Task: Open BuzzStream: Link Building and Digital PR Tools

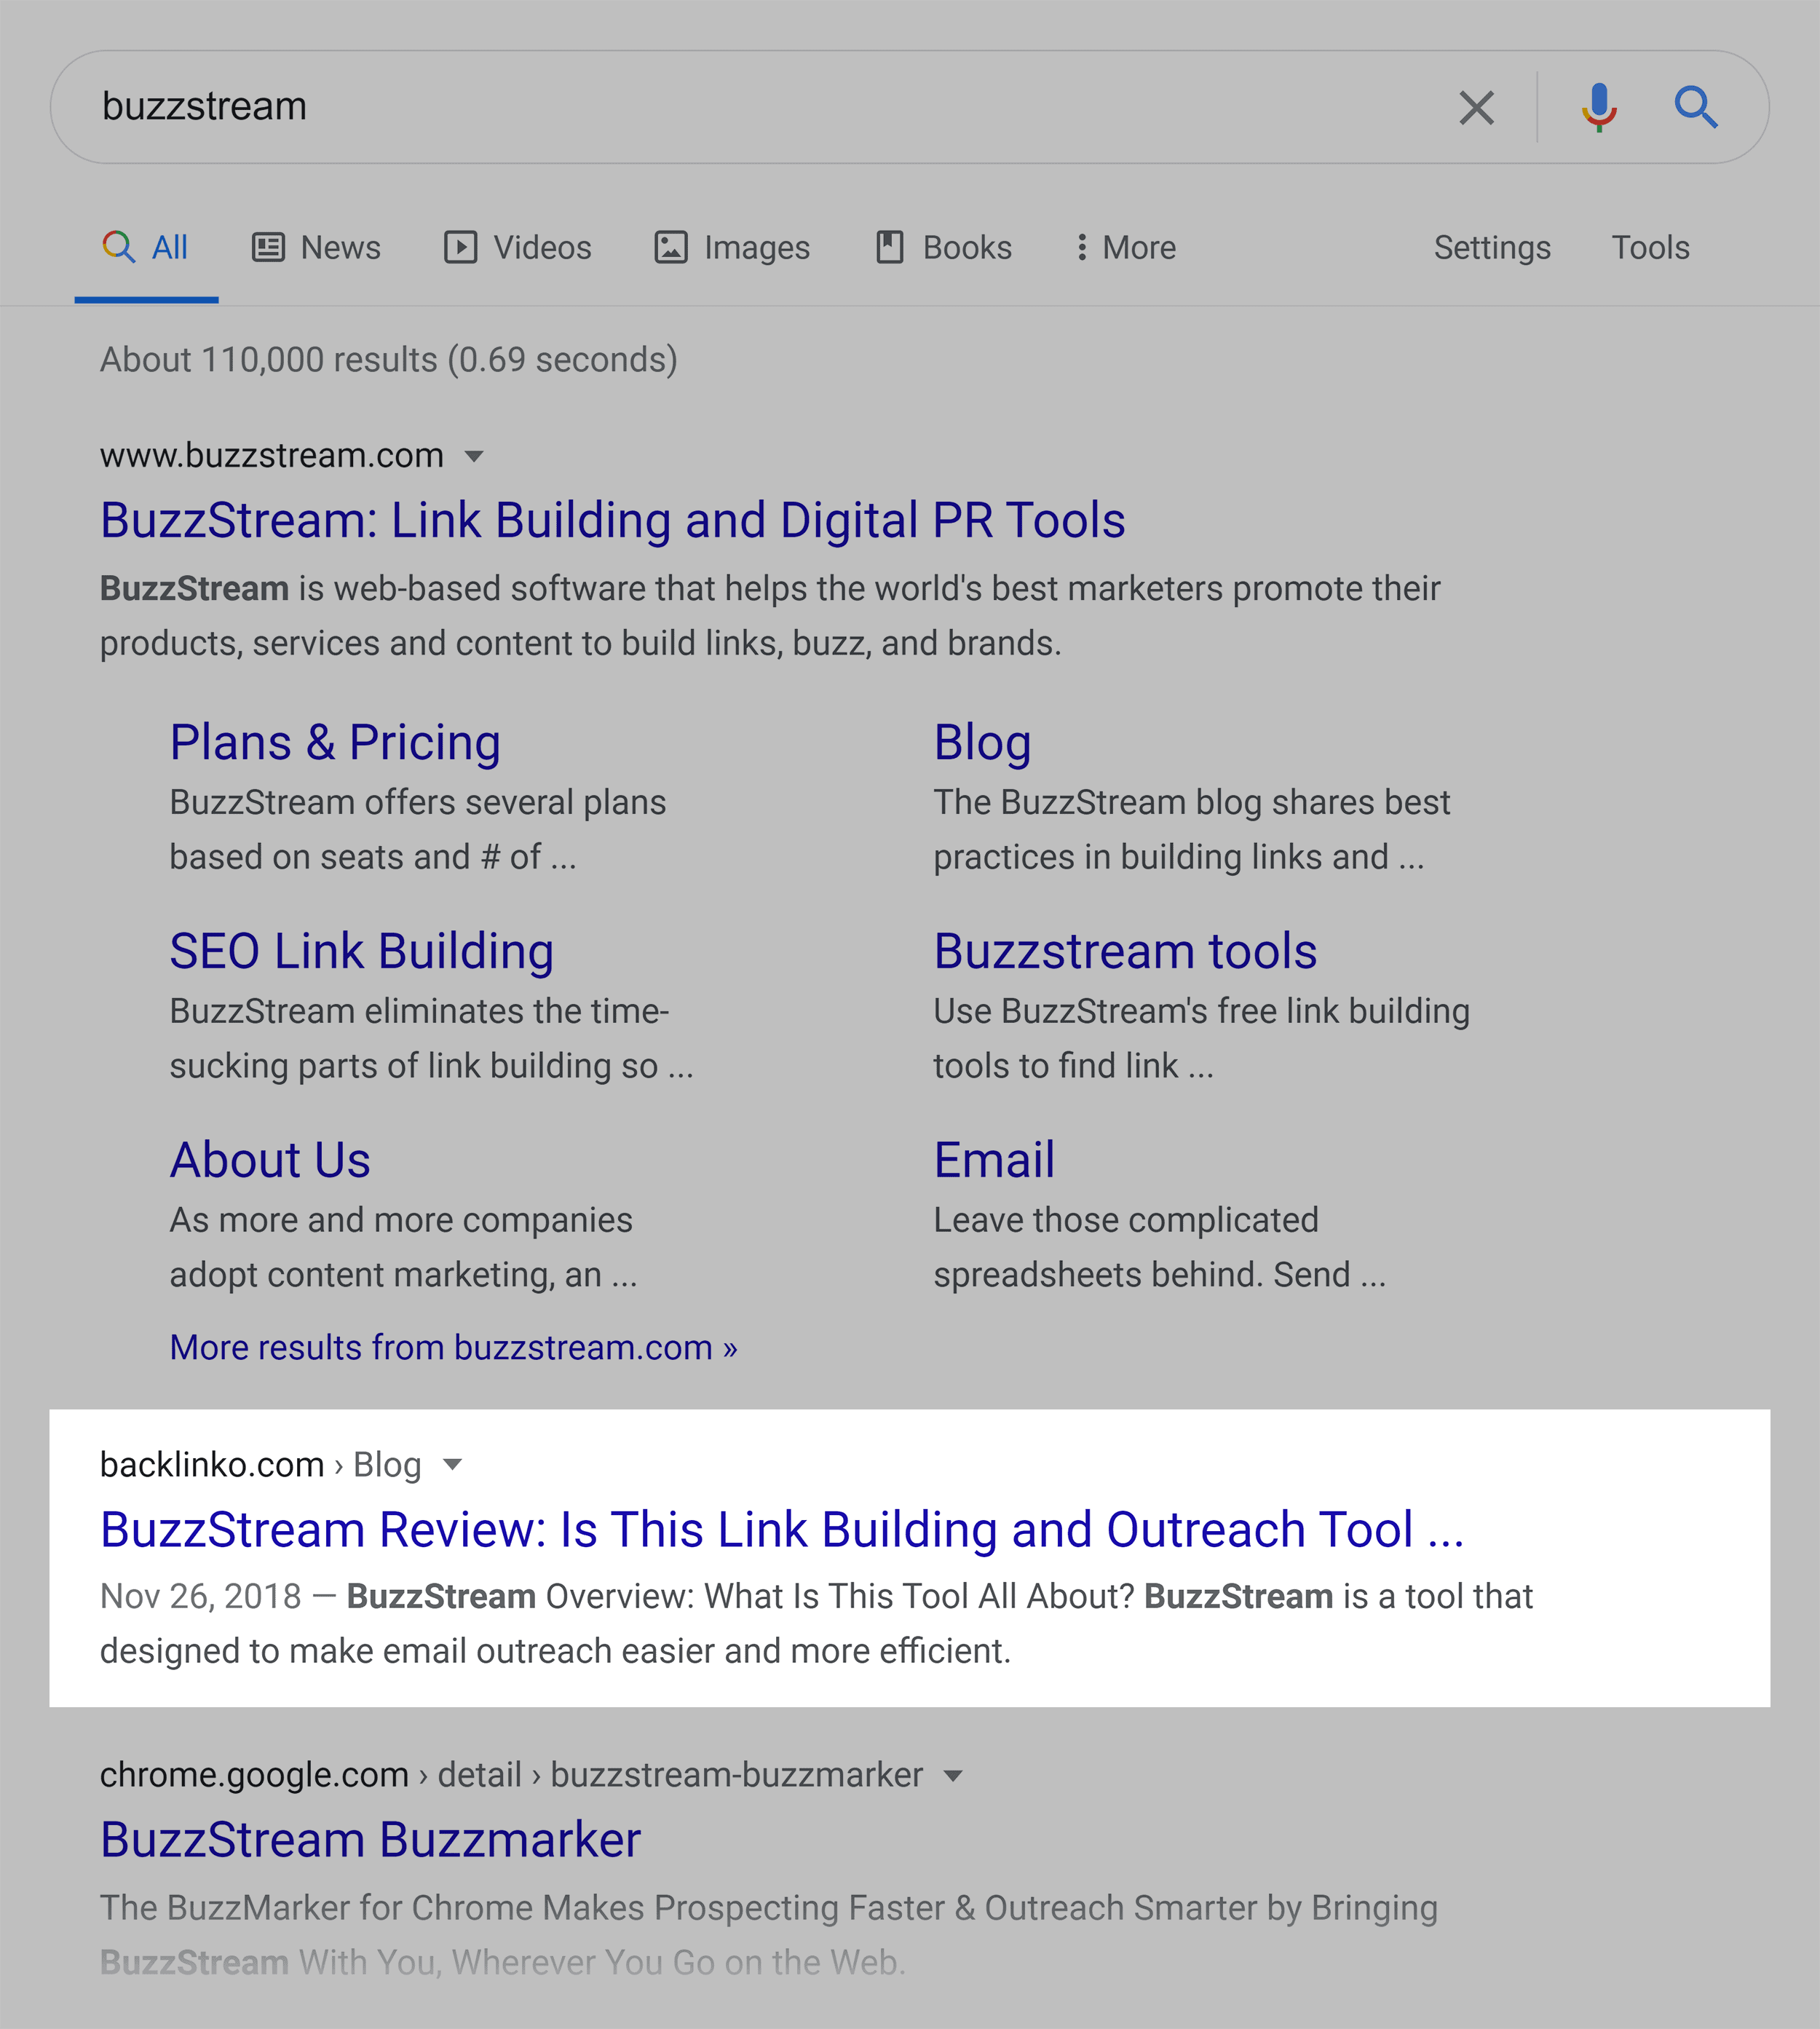Action: (x=612, y=521)
